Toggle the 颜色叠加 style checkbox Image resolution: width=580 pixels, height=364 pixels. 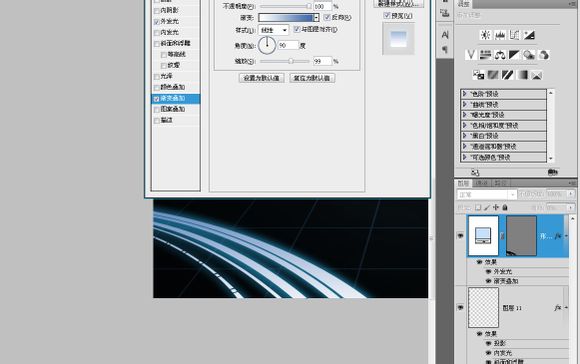click(x=156, y=88)
